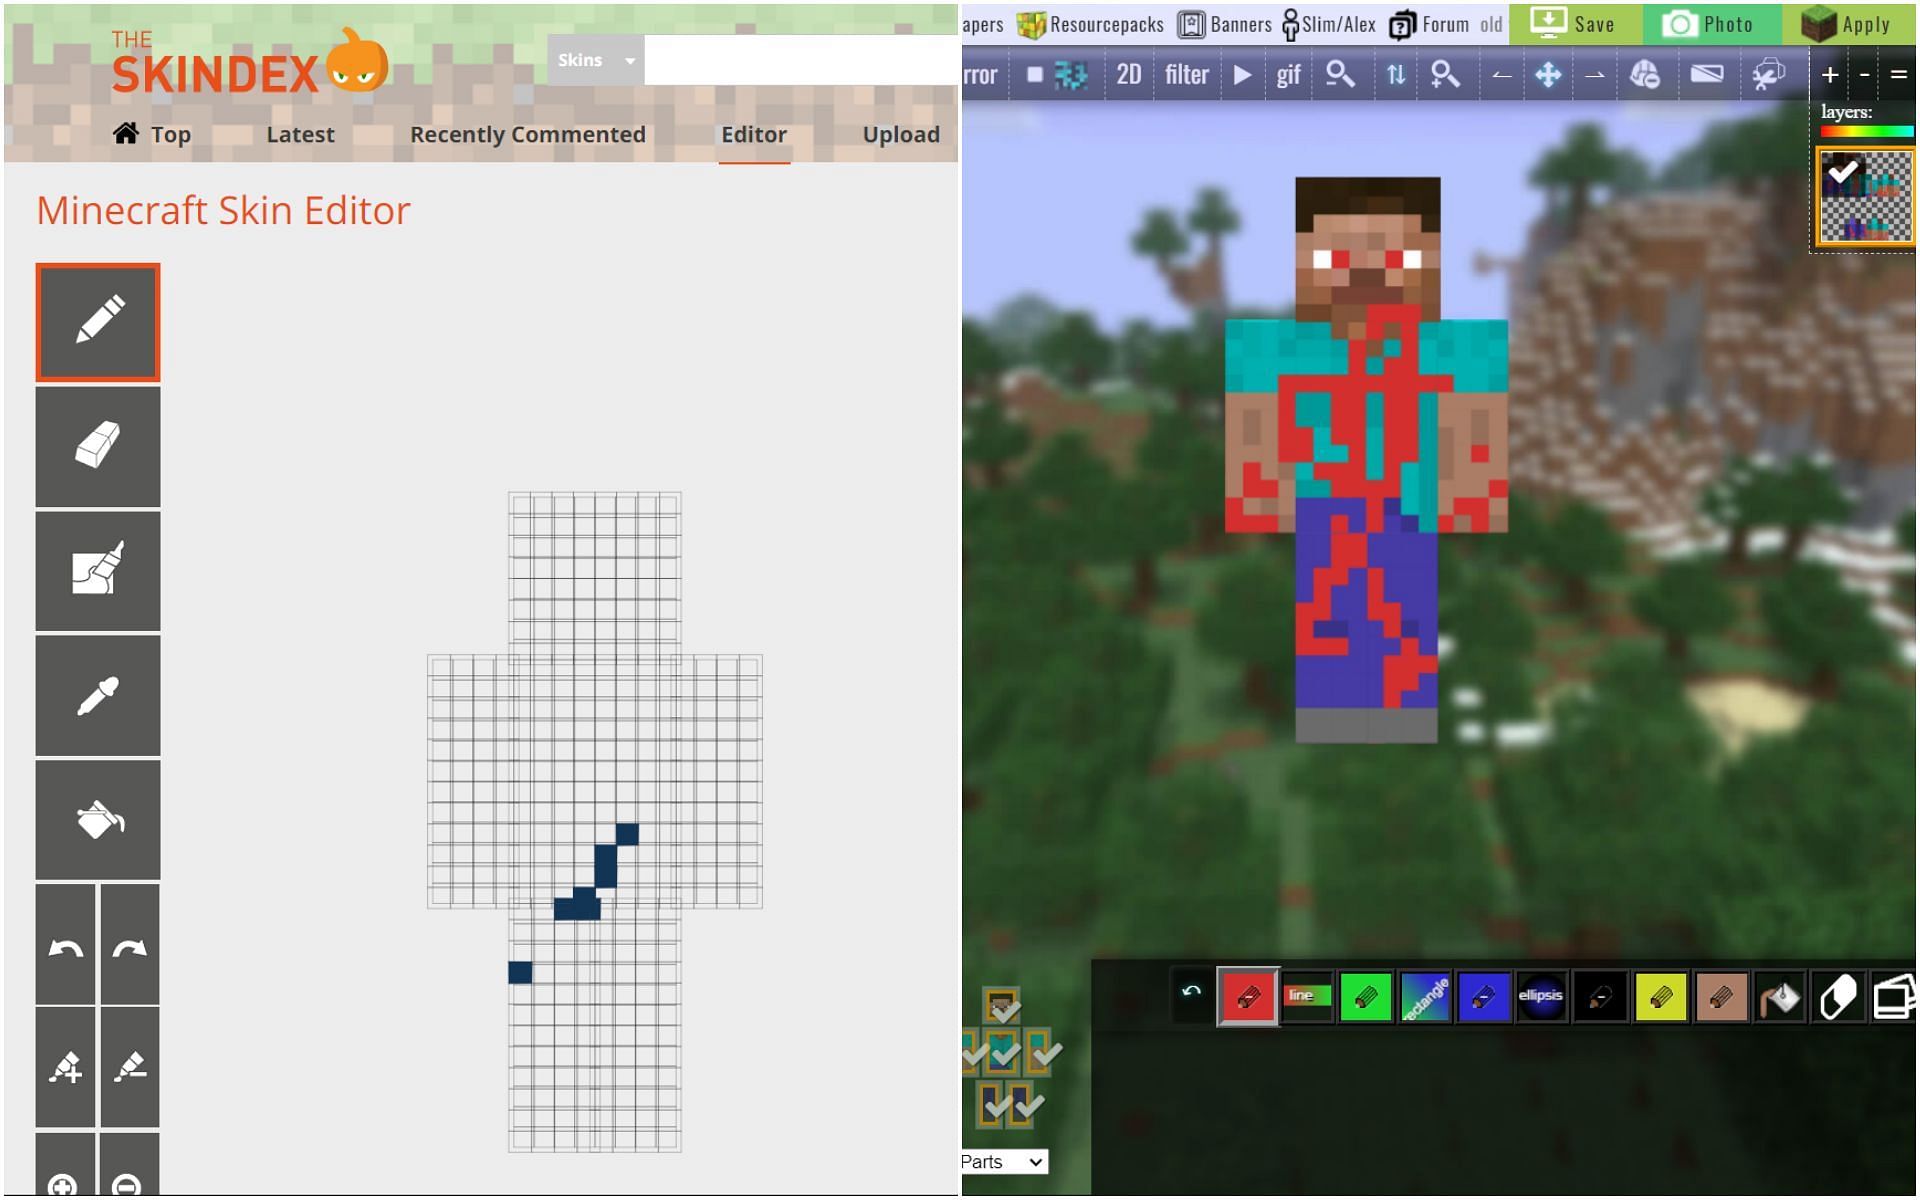Select the Pencil/Draw tool
The width and height of the screenshot is (1920, 1200).
click(x=97, y=321)
